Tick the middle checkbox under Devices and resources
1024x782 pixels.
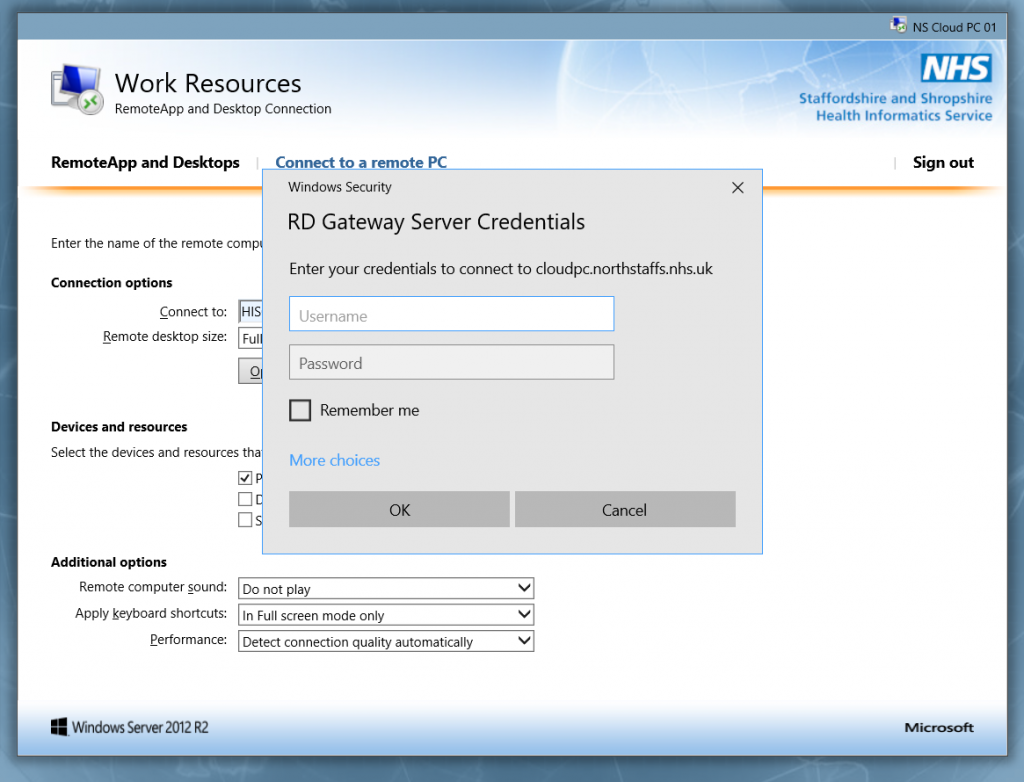[x=245, y=499]
